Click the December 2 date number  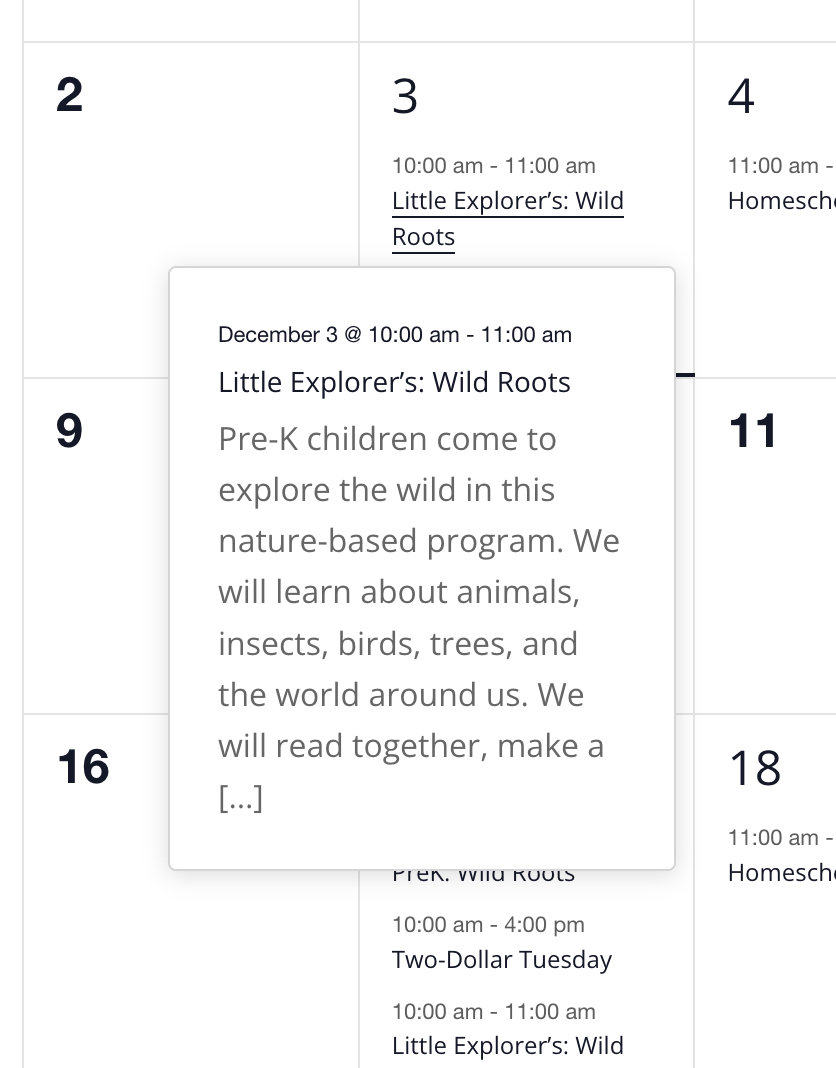[x=69, y=94]
